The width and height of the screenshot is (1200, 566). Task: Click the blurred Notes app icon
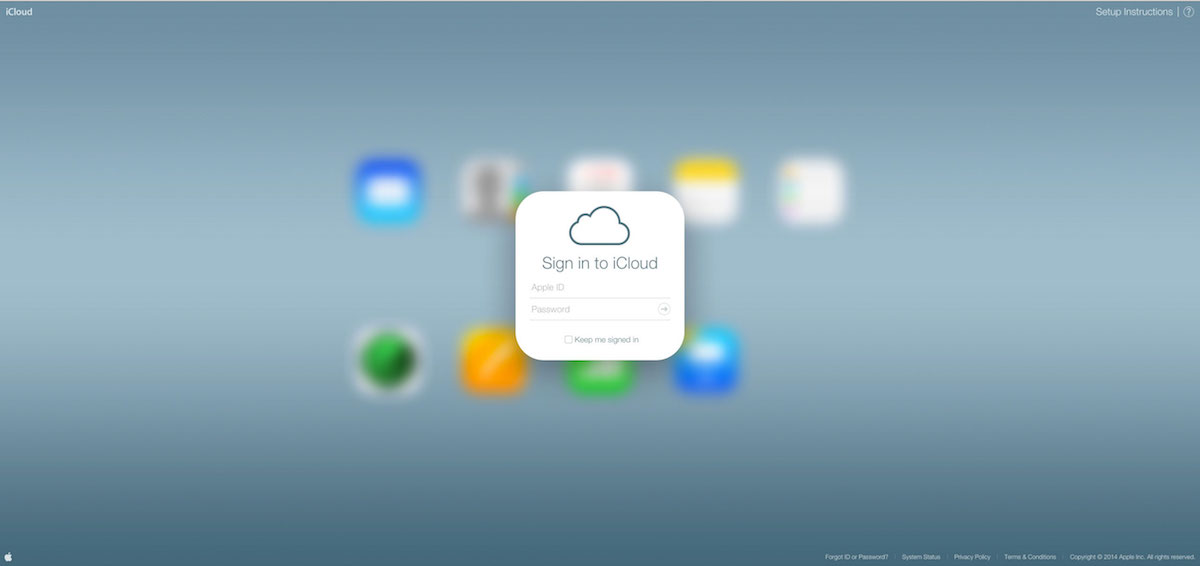[706, 190]
